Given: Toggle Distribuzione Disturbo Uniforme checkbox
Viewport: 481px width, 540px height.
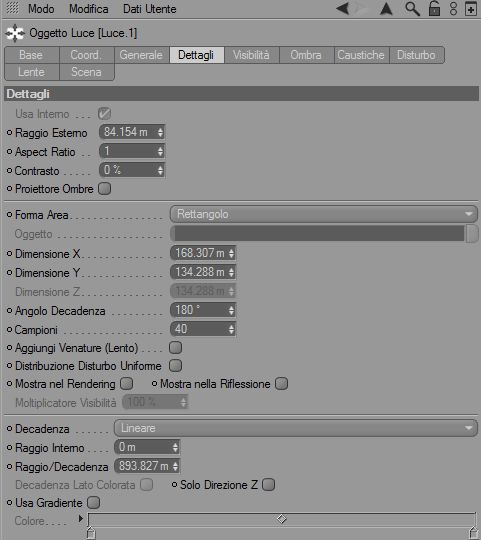Looking at the screenshot, I should 175,365.
